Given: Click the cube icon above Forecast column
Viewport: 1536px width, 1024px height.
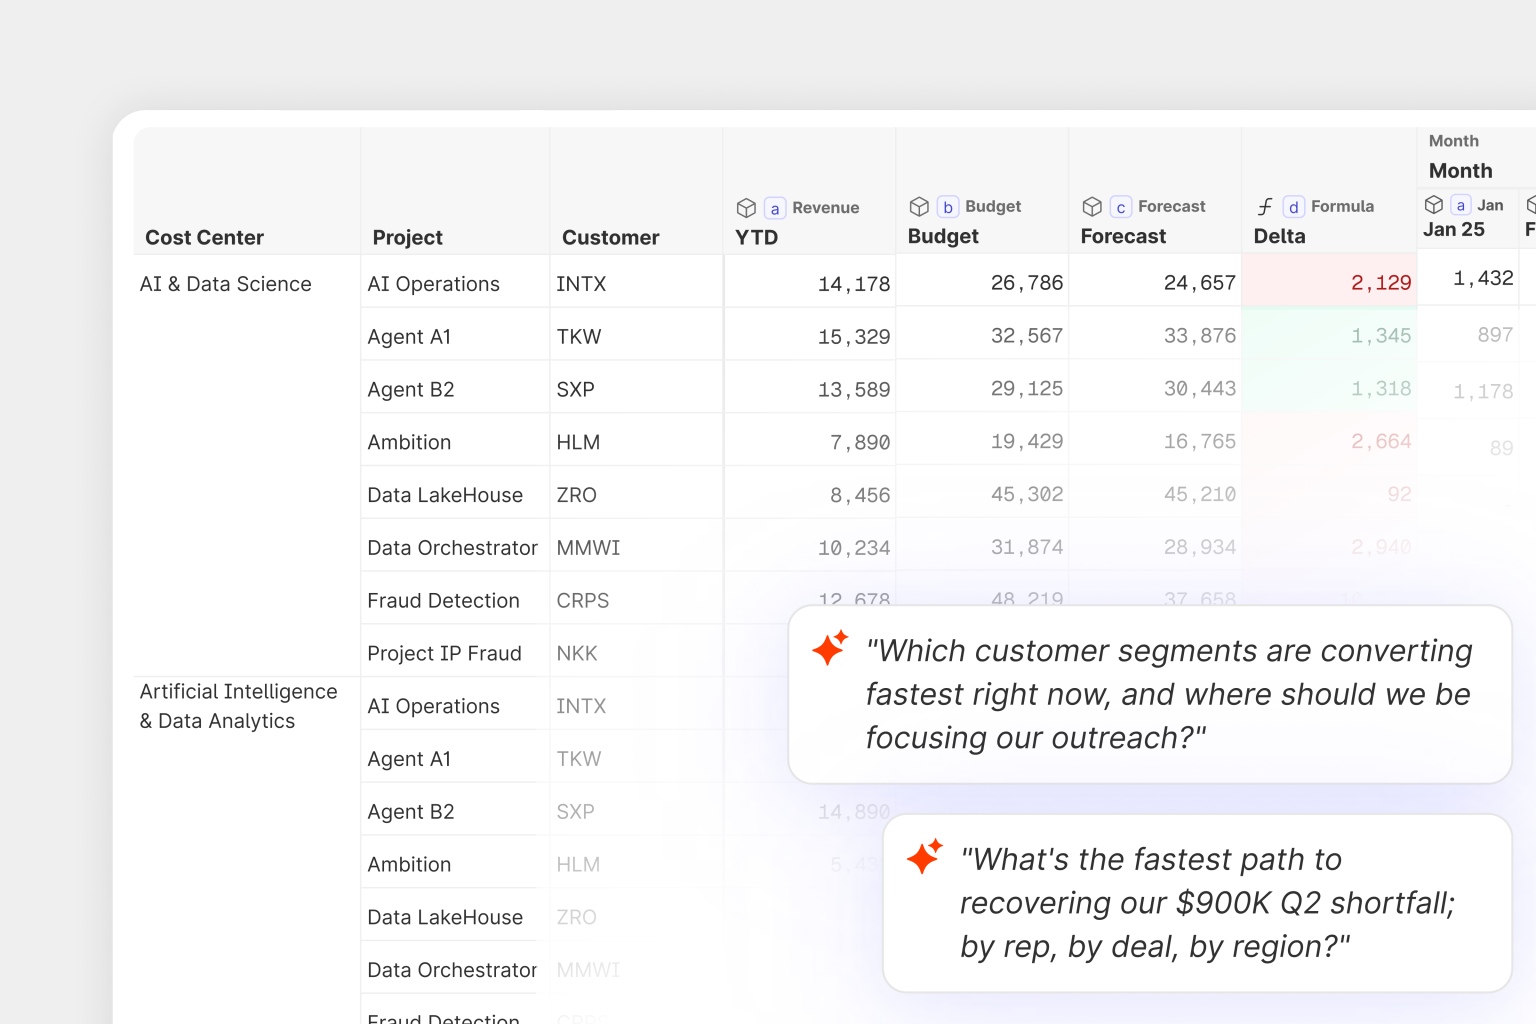Looking at the screenshot, I should point(1092,207).
